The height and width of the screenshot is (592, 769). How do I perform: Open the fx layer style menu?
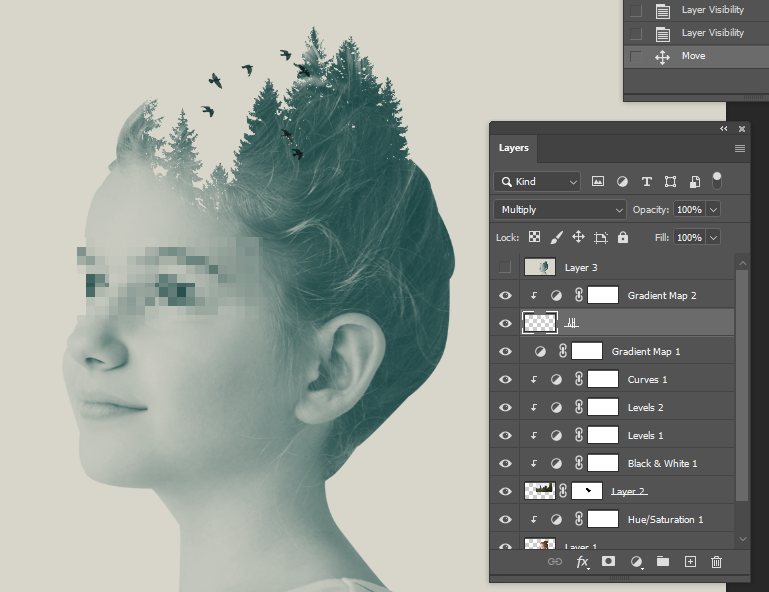582,562
